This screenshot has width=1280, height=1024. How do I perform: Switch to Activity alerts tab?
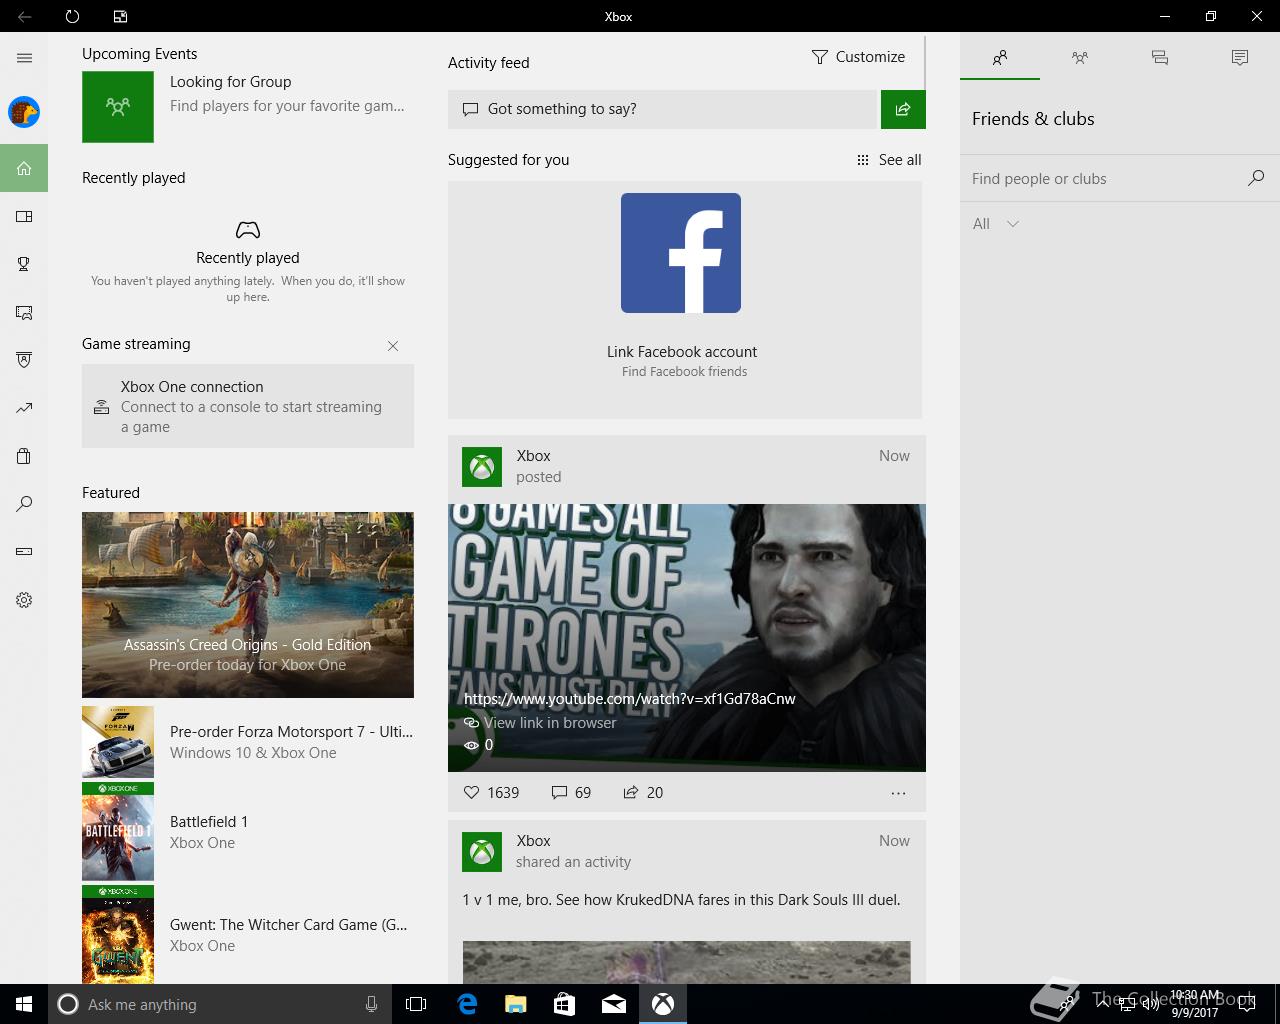pos(1240,58)
